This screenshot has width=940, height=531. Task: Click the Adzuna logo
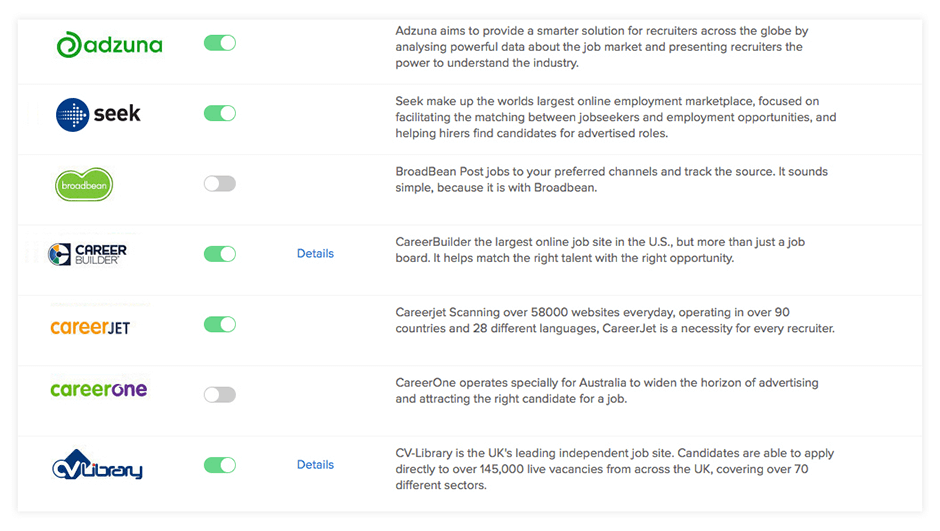109,44
